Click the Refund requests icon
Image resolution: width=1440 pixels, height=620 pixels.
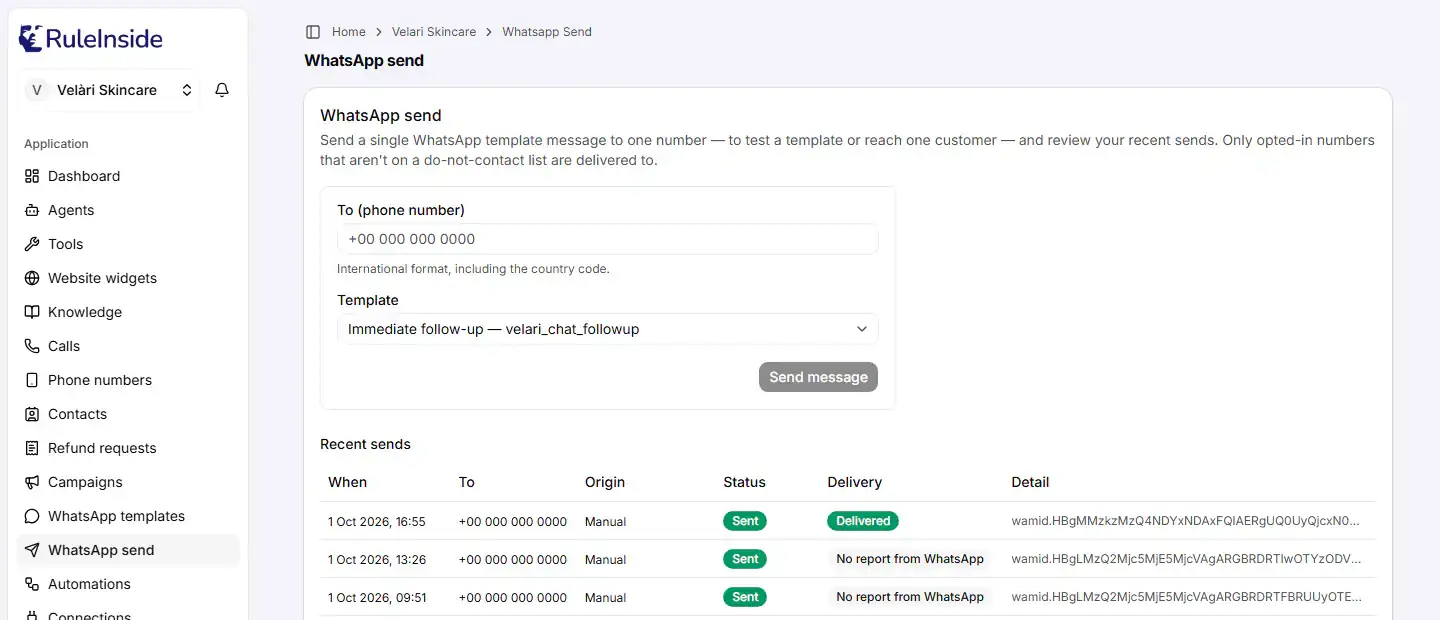click(x=32, y=448)
